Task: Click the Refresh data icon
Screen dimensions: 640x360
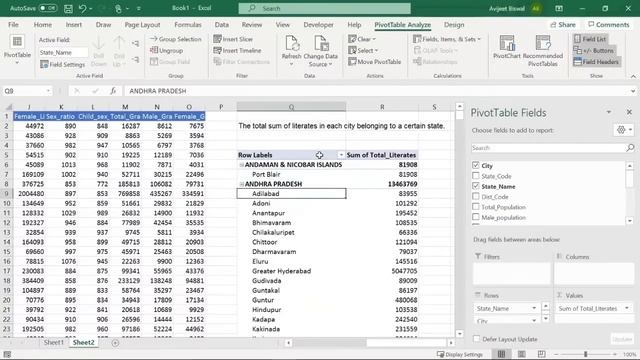Action: (291, 50)
